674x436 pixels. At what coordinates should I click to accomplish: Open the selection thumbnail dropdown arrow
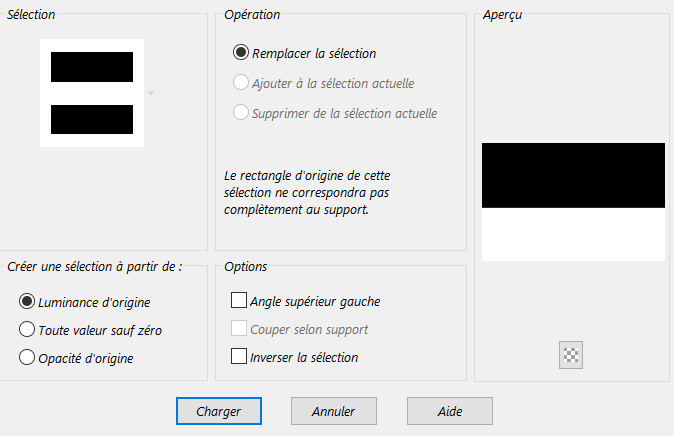click(x=150, y=93)
